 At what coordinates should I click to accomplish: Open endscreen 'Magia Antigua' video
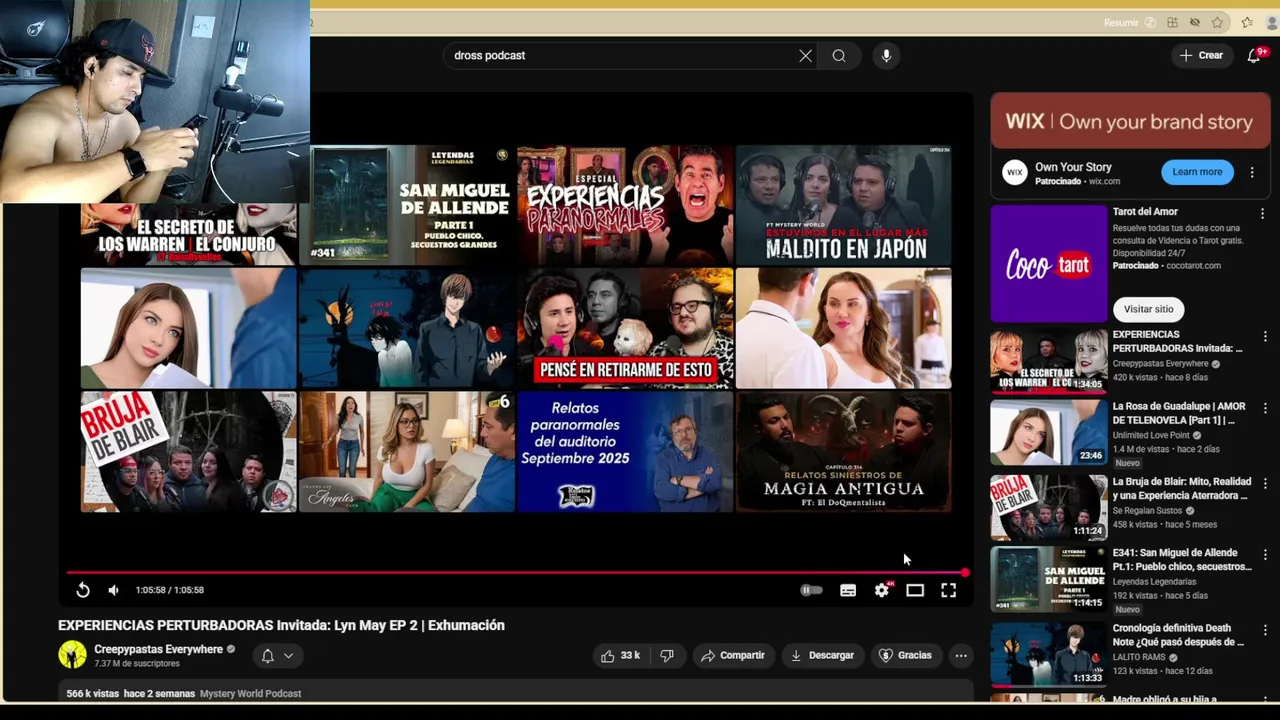pos(843,452)
